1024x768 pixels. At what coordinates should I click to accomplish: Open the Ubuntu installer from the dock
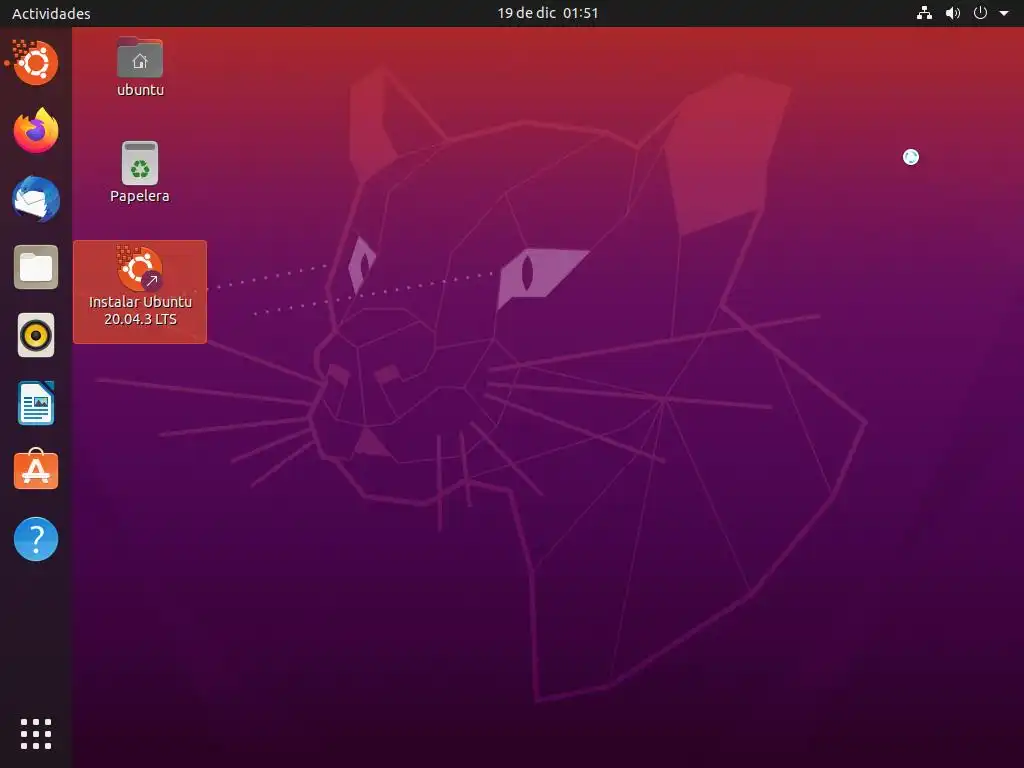tap(34, 63)
